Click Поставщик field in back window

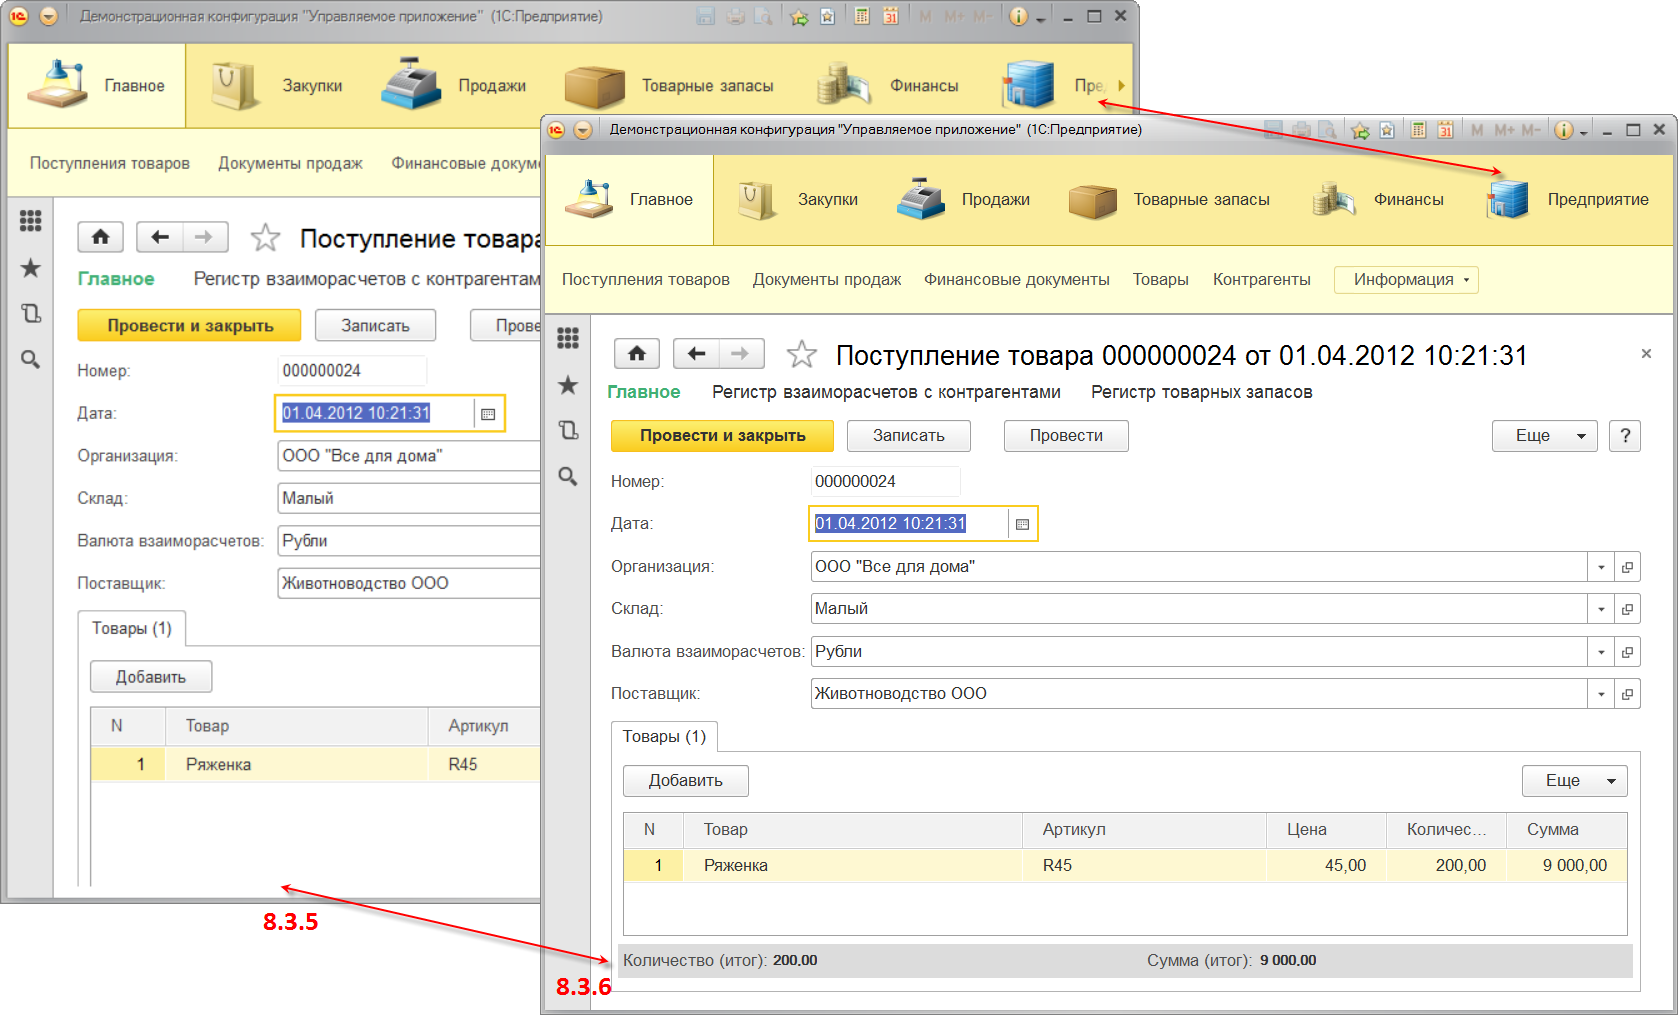point(408,584)
